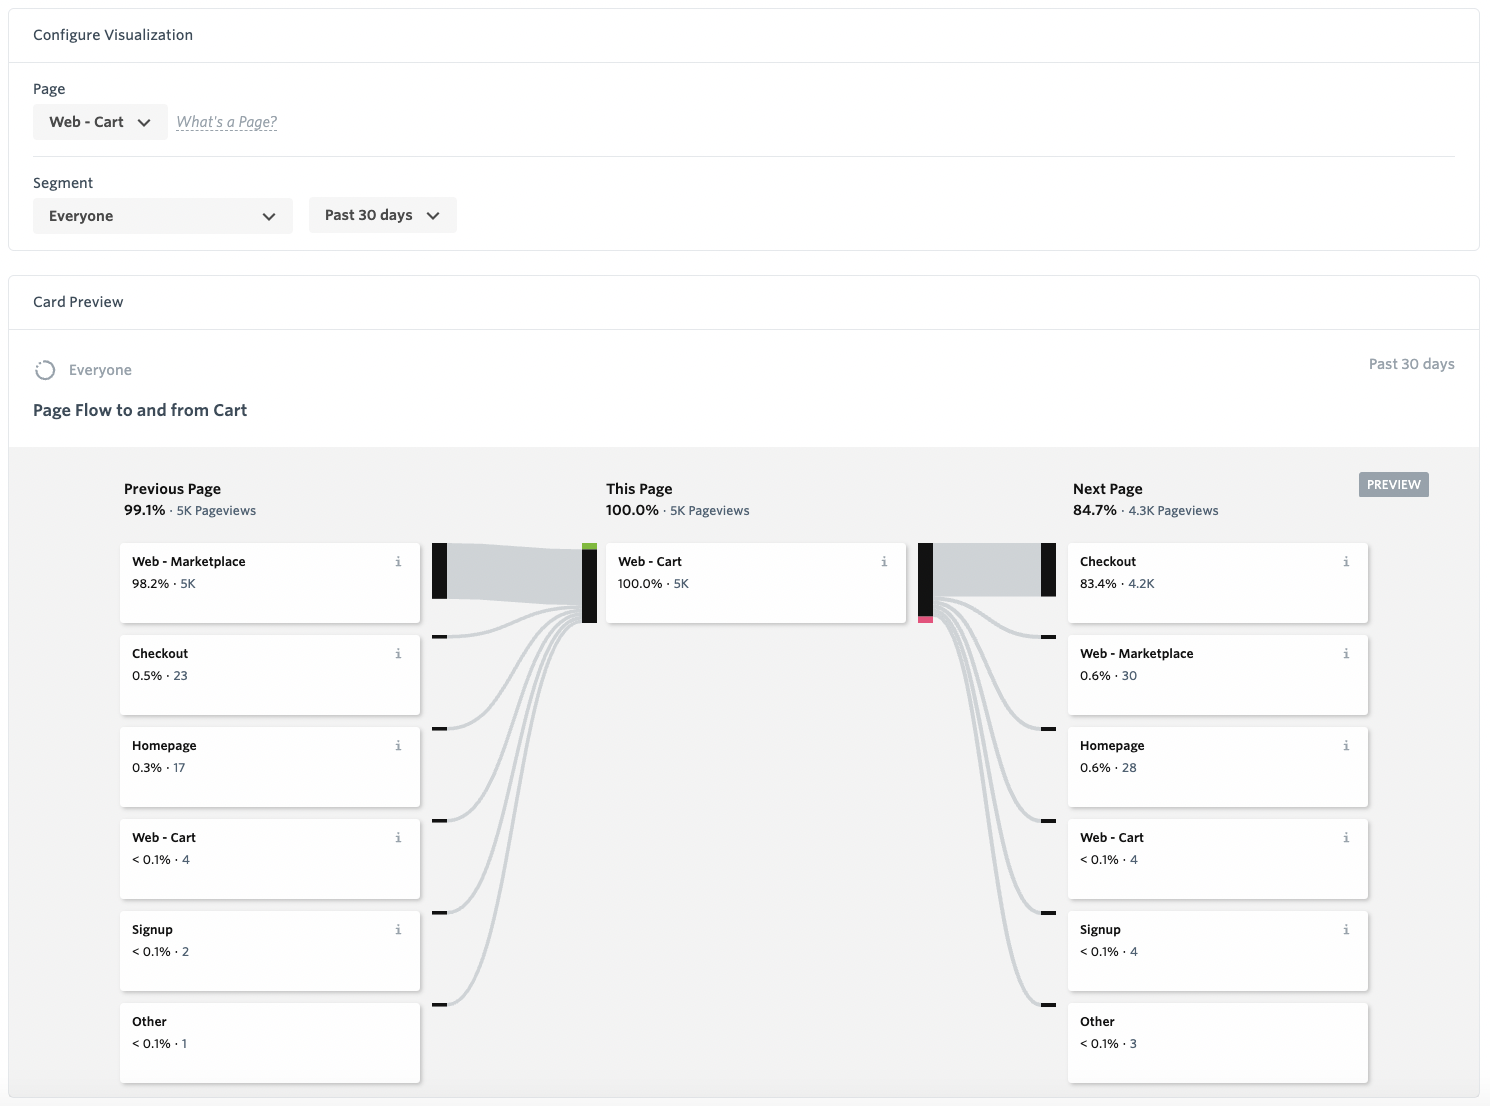Click the green highlighted segment on the Sankey bar
The height and width of the screenshot is (1106, 1490).
[589, 548]
